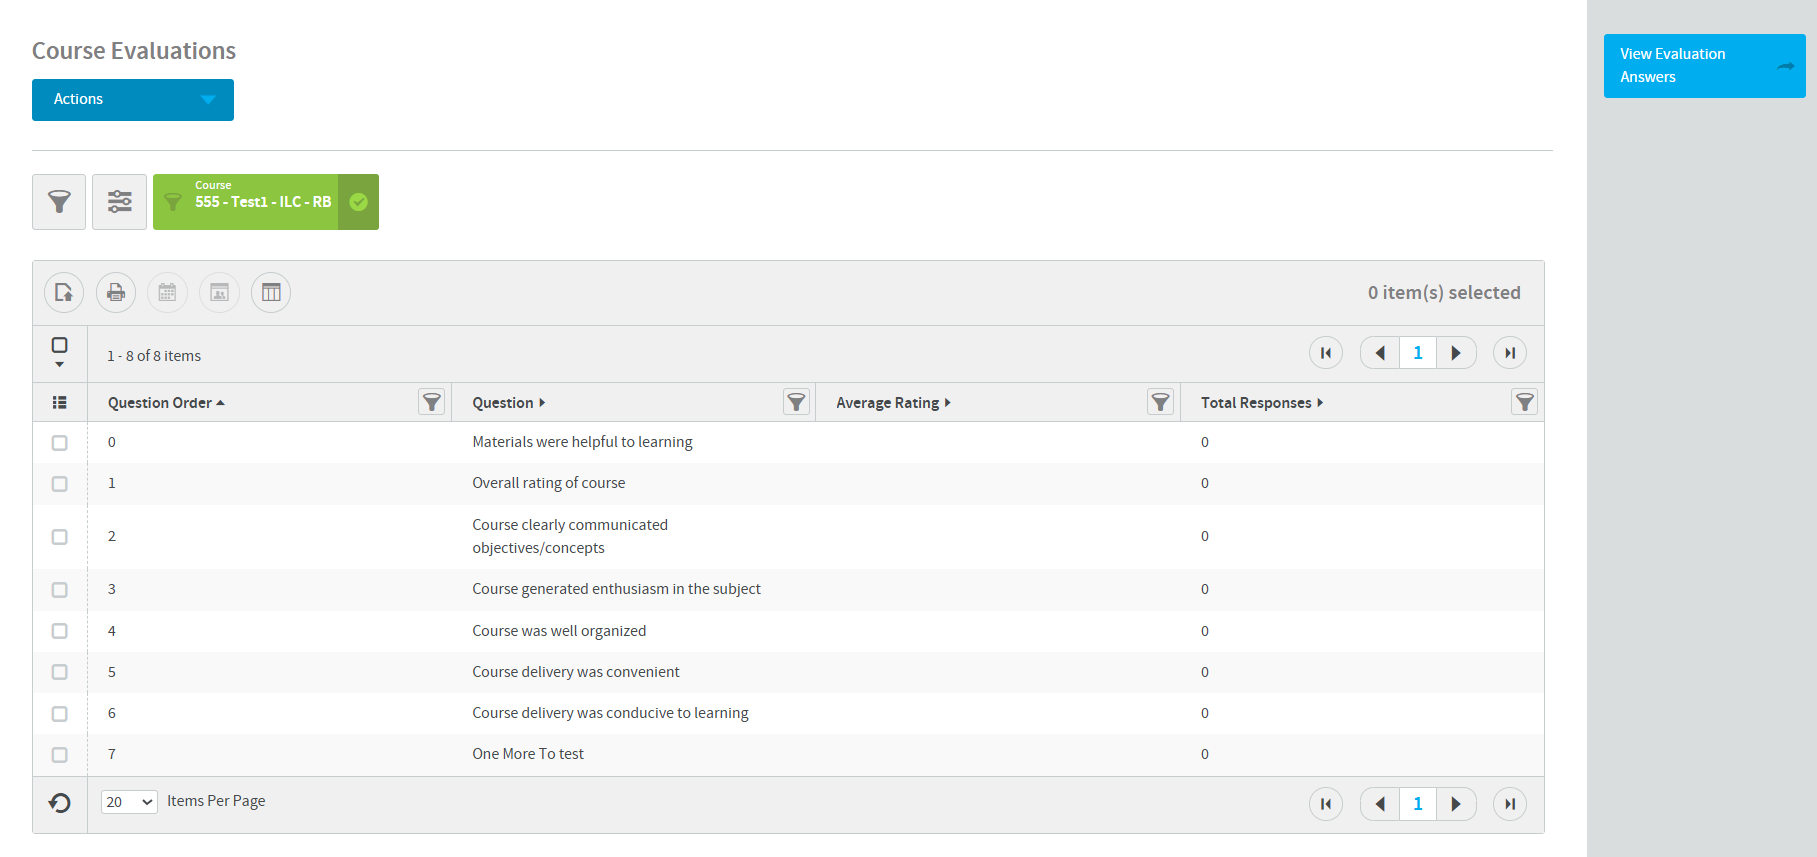This screenshot has width=1817, height=857.
Task: Filter the Total Responses column
Action: click(1524, 402)
